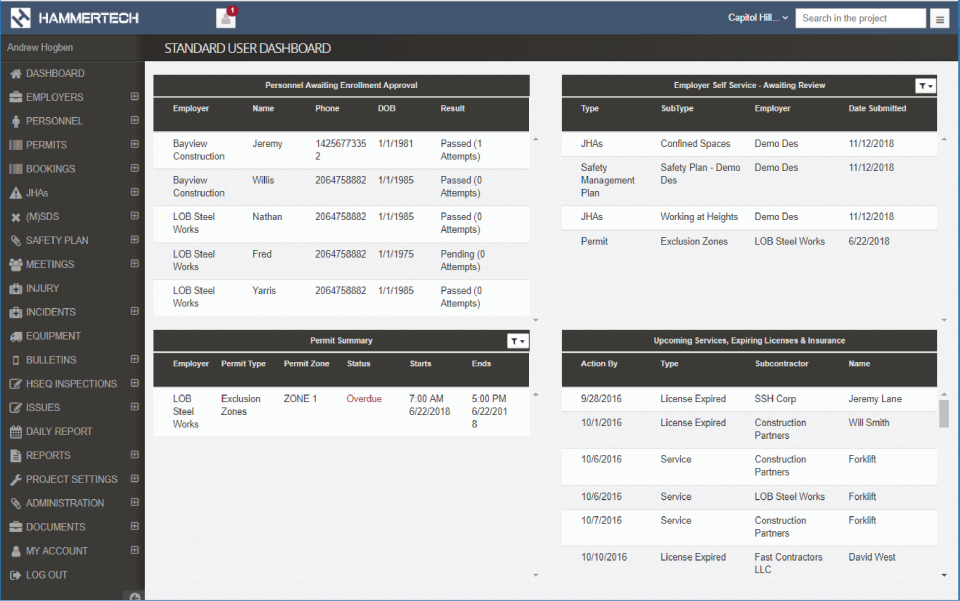The height and width of the screenshot is (601, 960).
Task: Click the Meetings group icon
Action: point(16,264)
